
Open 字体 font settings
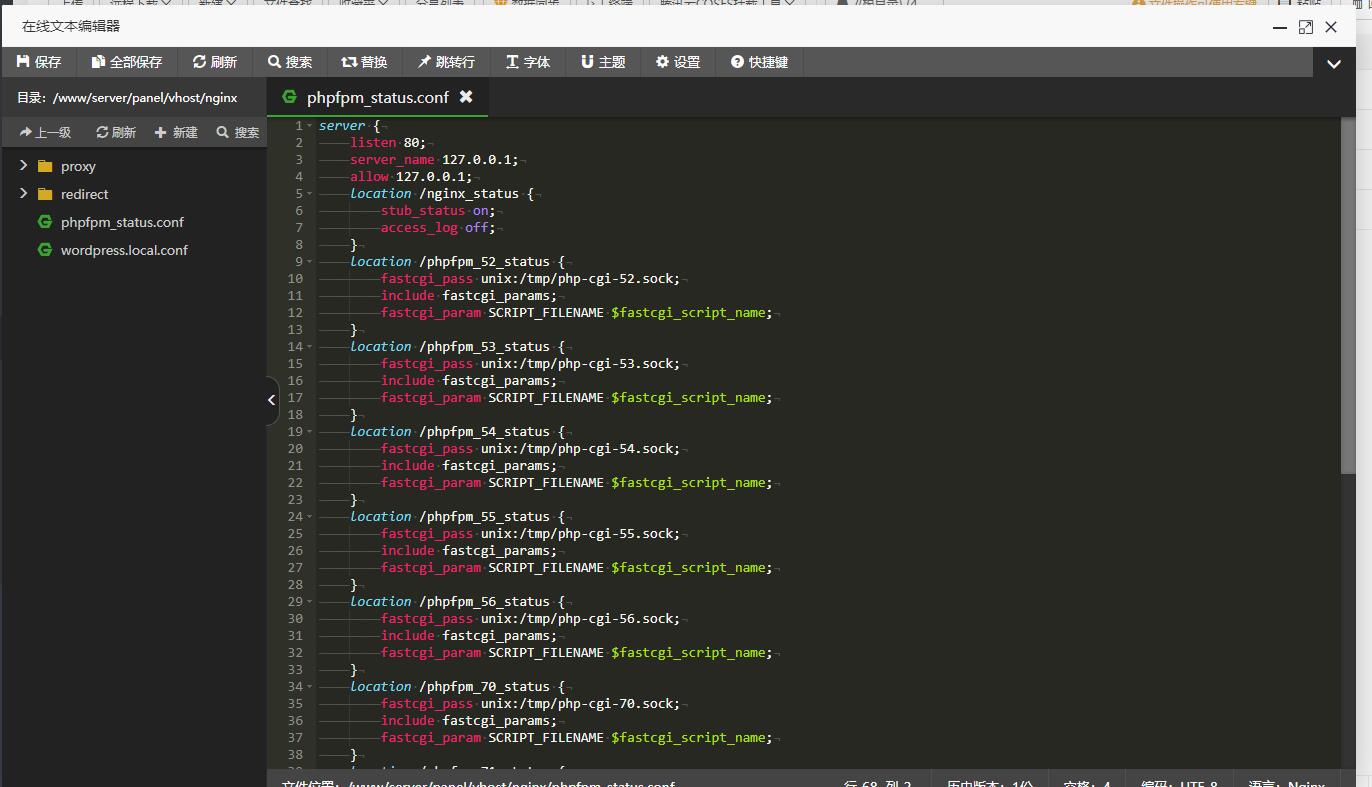click(527, 62)
